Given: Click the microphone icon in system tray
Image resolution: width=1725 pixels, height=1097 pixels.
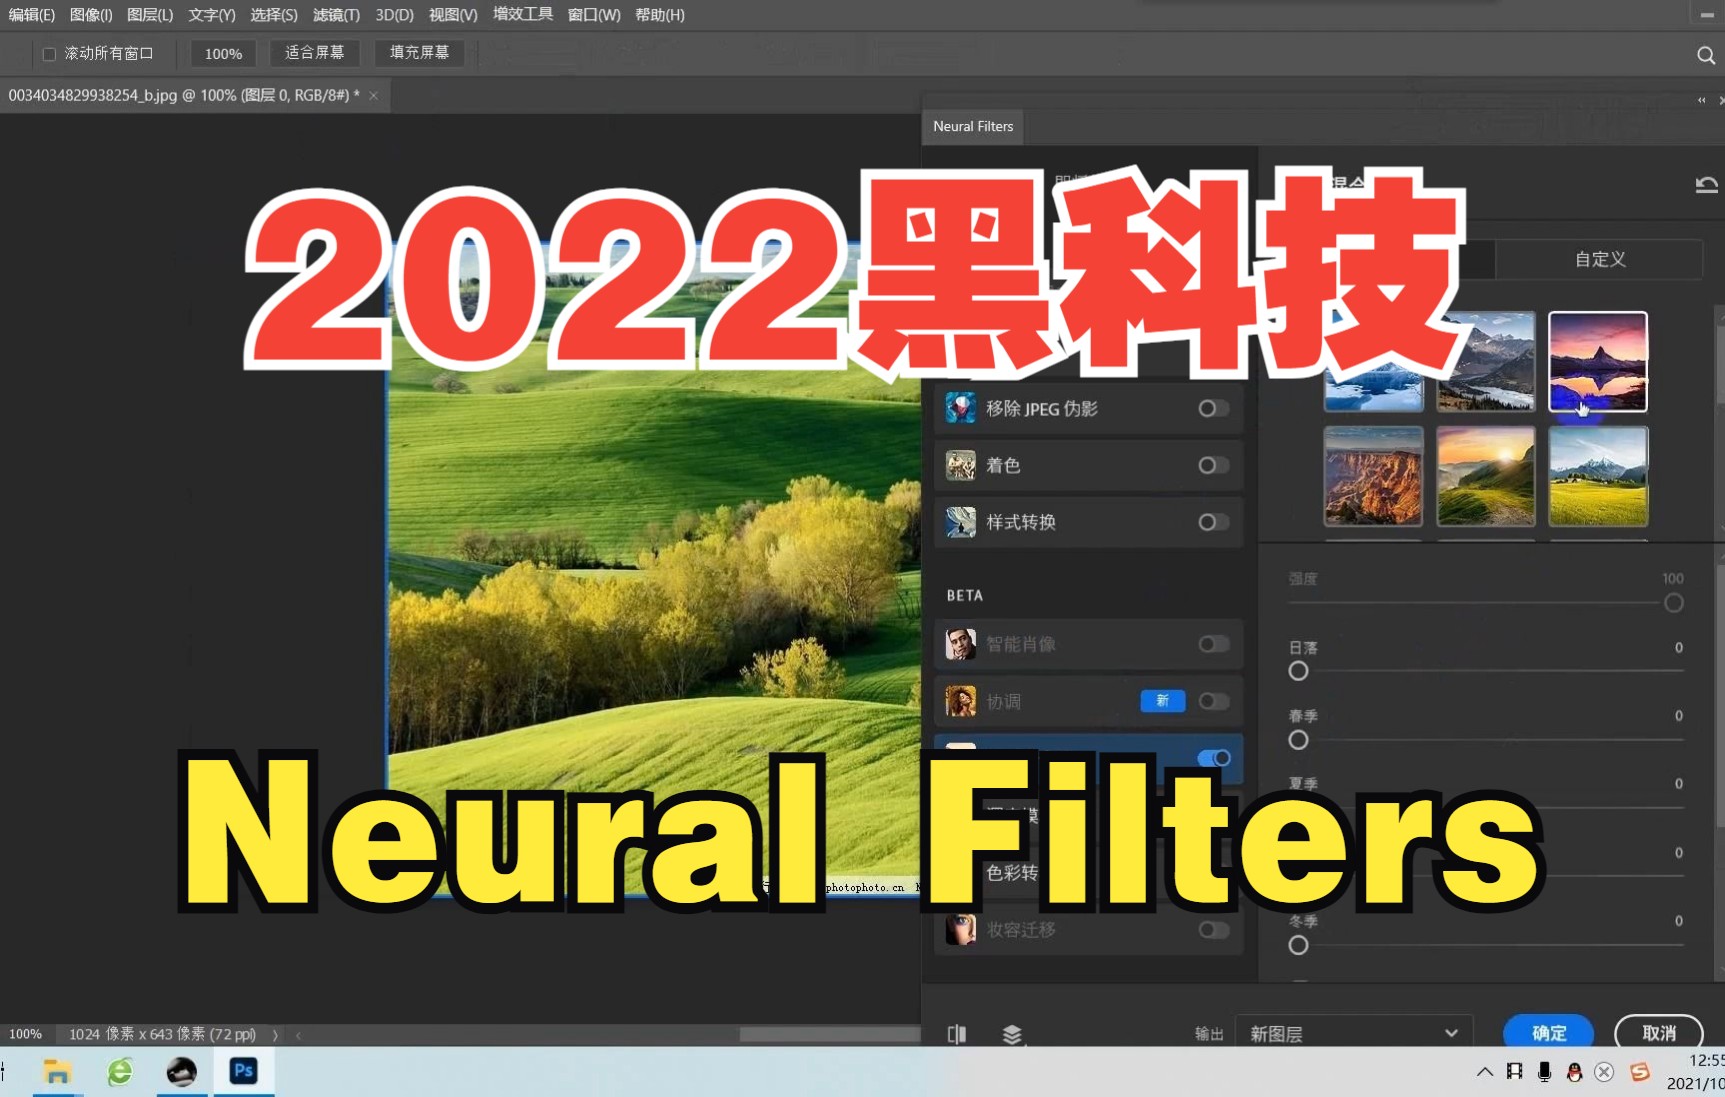Looking at the screenshot, I should tap(1544, 1072).
